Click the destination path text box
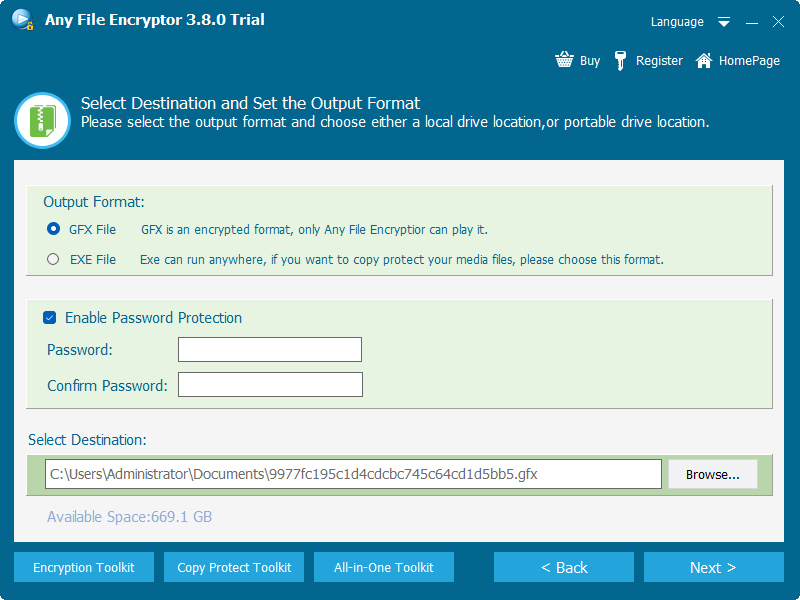 click(x=353, y=474)
